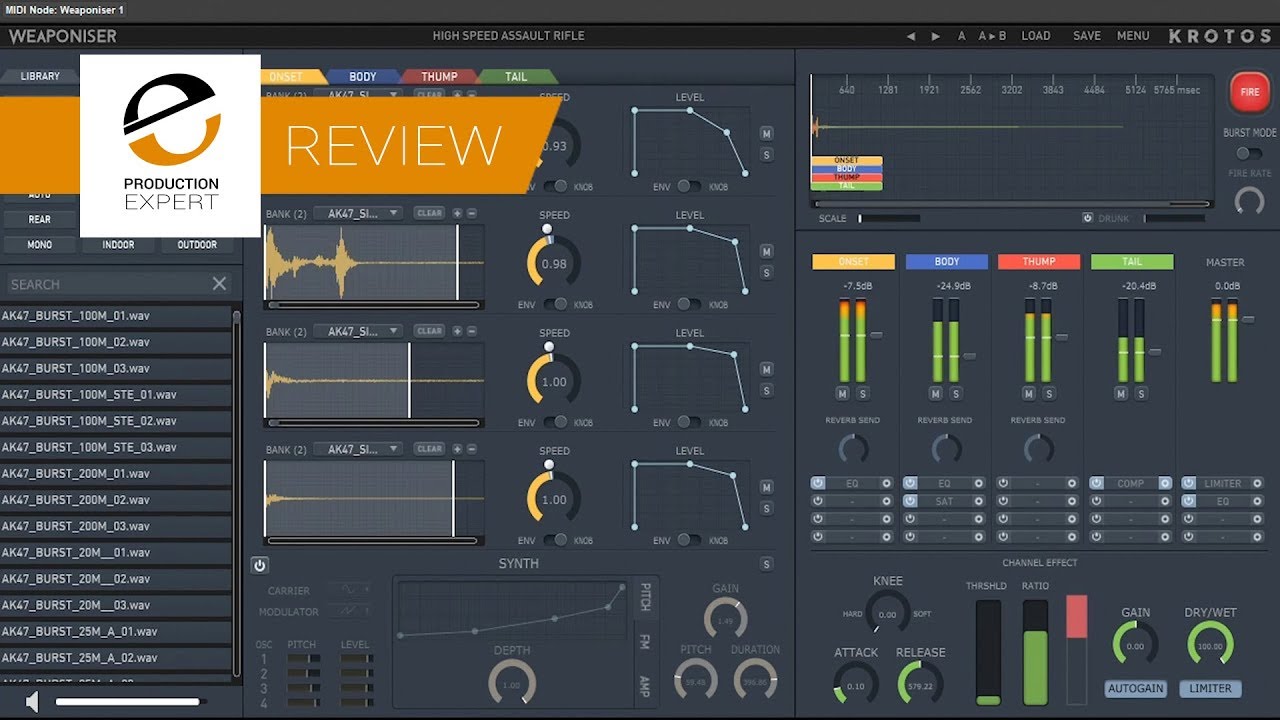The image size is (1280, 720).
Task: Go to the previous preset arrow
Action: coord(910,36)
